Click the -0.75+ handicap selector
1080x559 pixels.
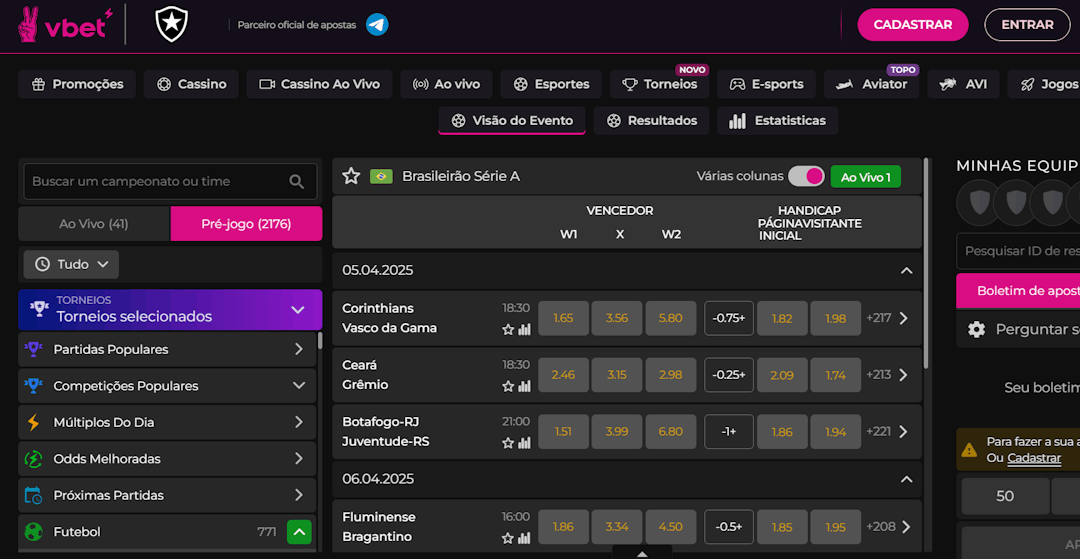729,318
